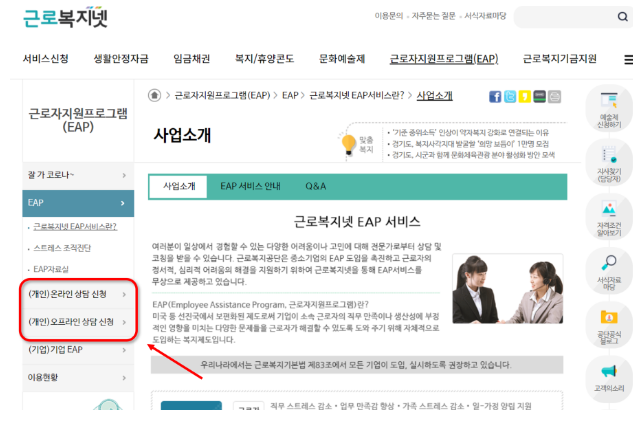This screenshot has width=633, height=423.
Task: Open 자주묻는 질문 top link
Action: 433,16
